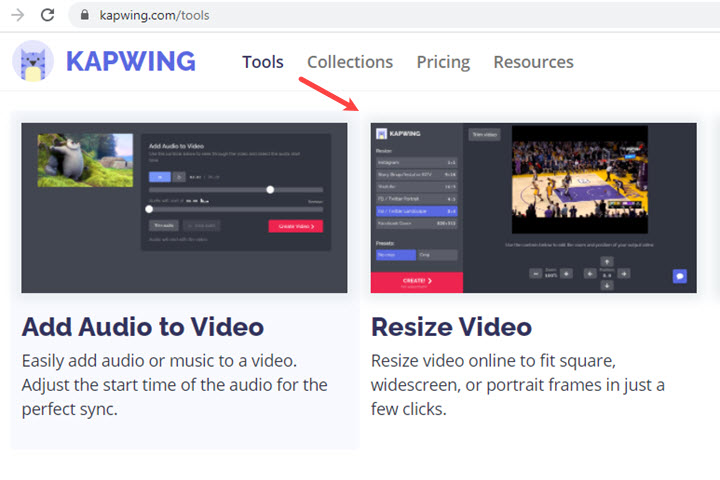Click the red CREATE! button
The width and height of the screenshot is (720, 480).
point(417,282)
